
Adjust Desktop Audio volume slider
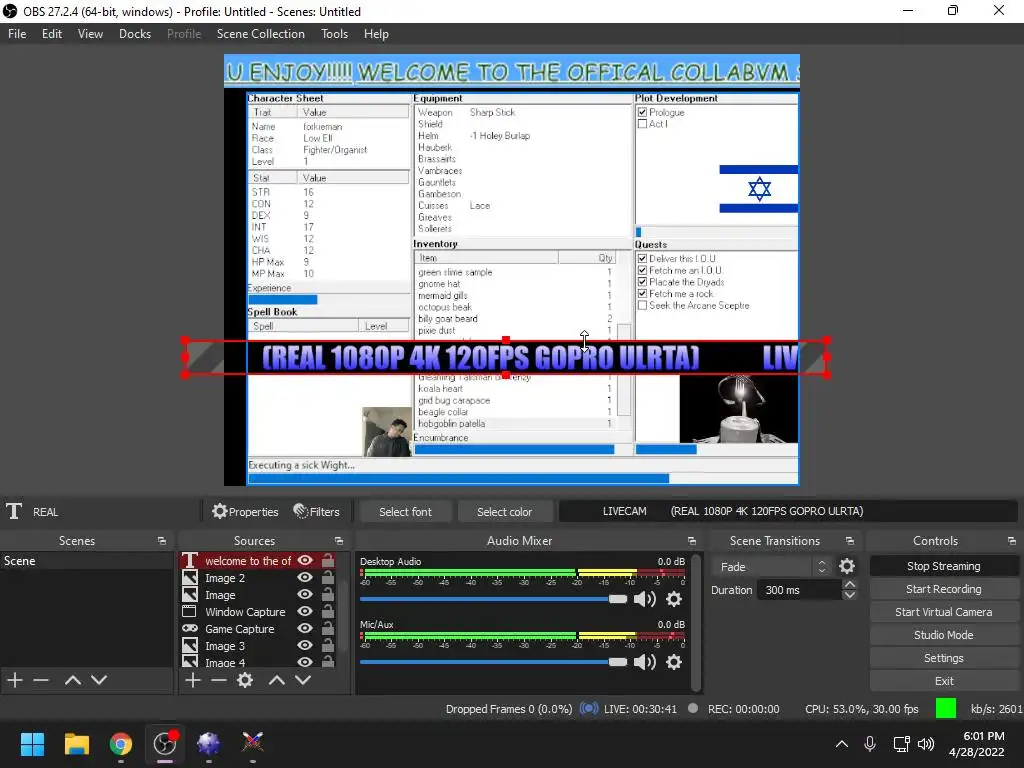pos(493,599)
